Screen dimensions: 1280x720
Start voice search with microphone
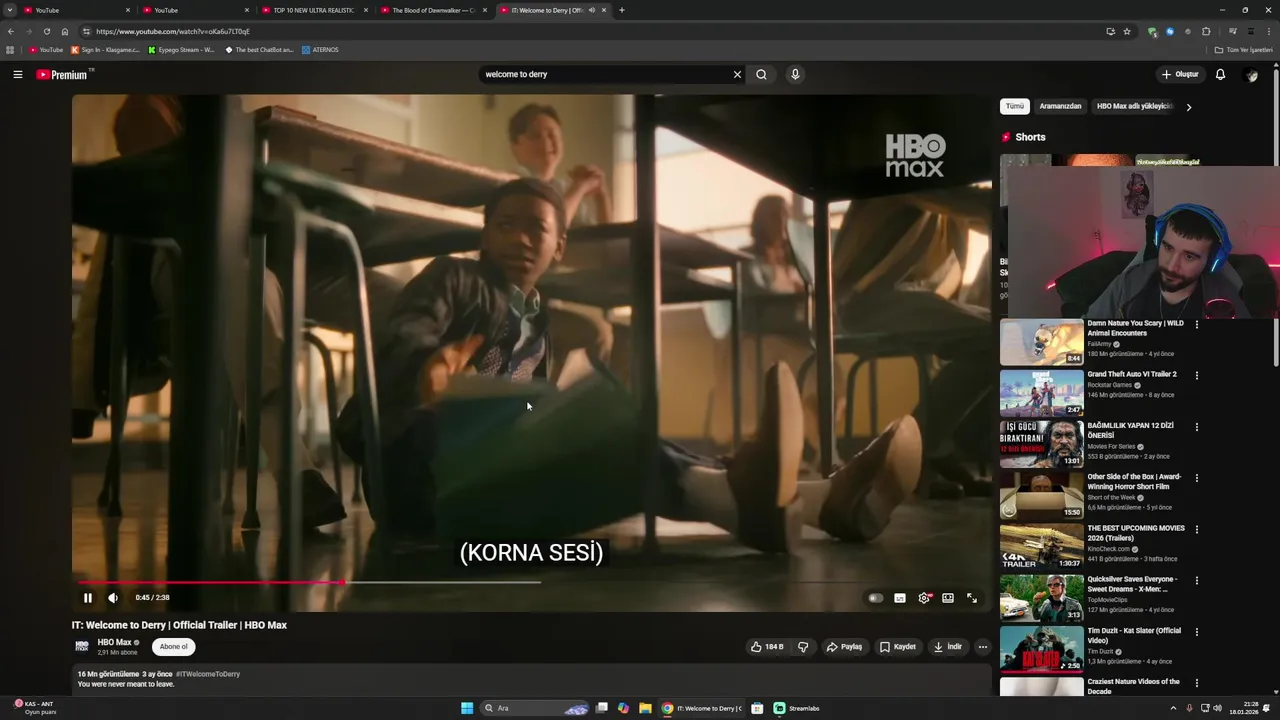[x=795, y=74]
